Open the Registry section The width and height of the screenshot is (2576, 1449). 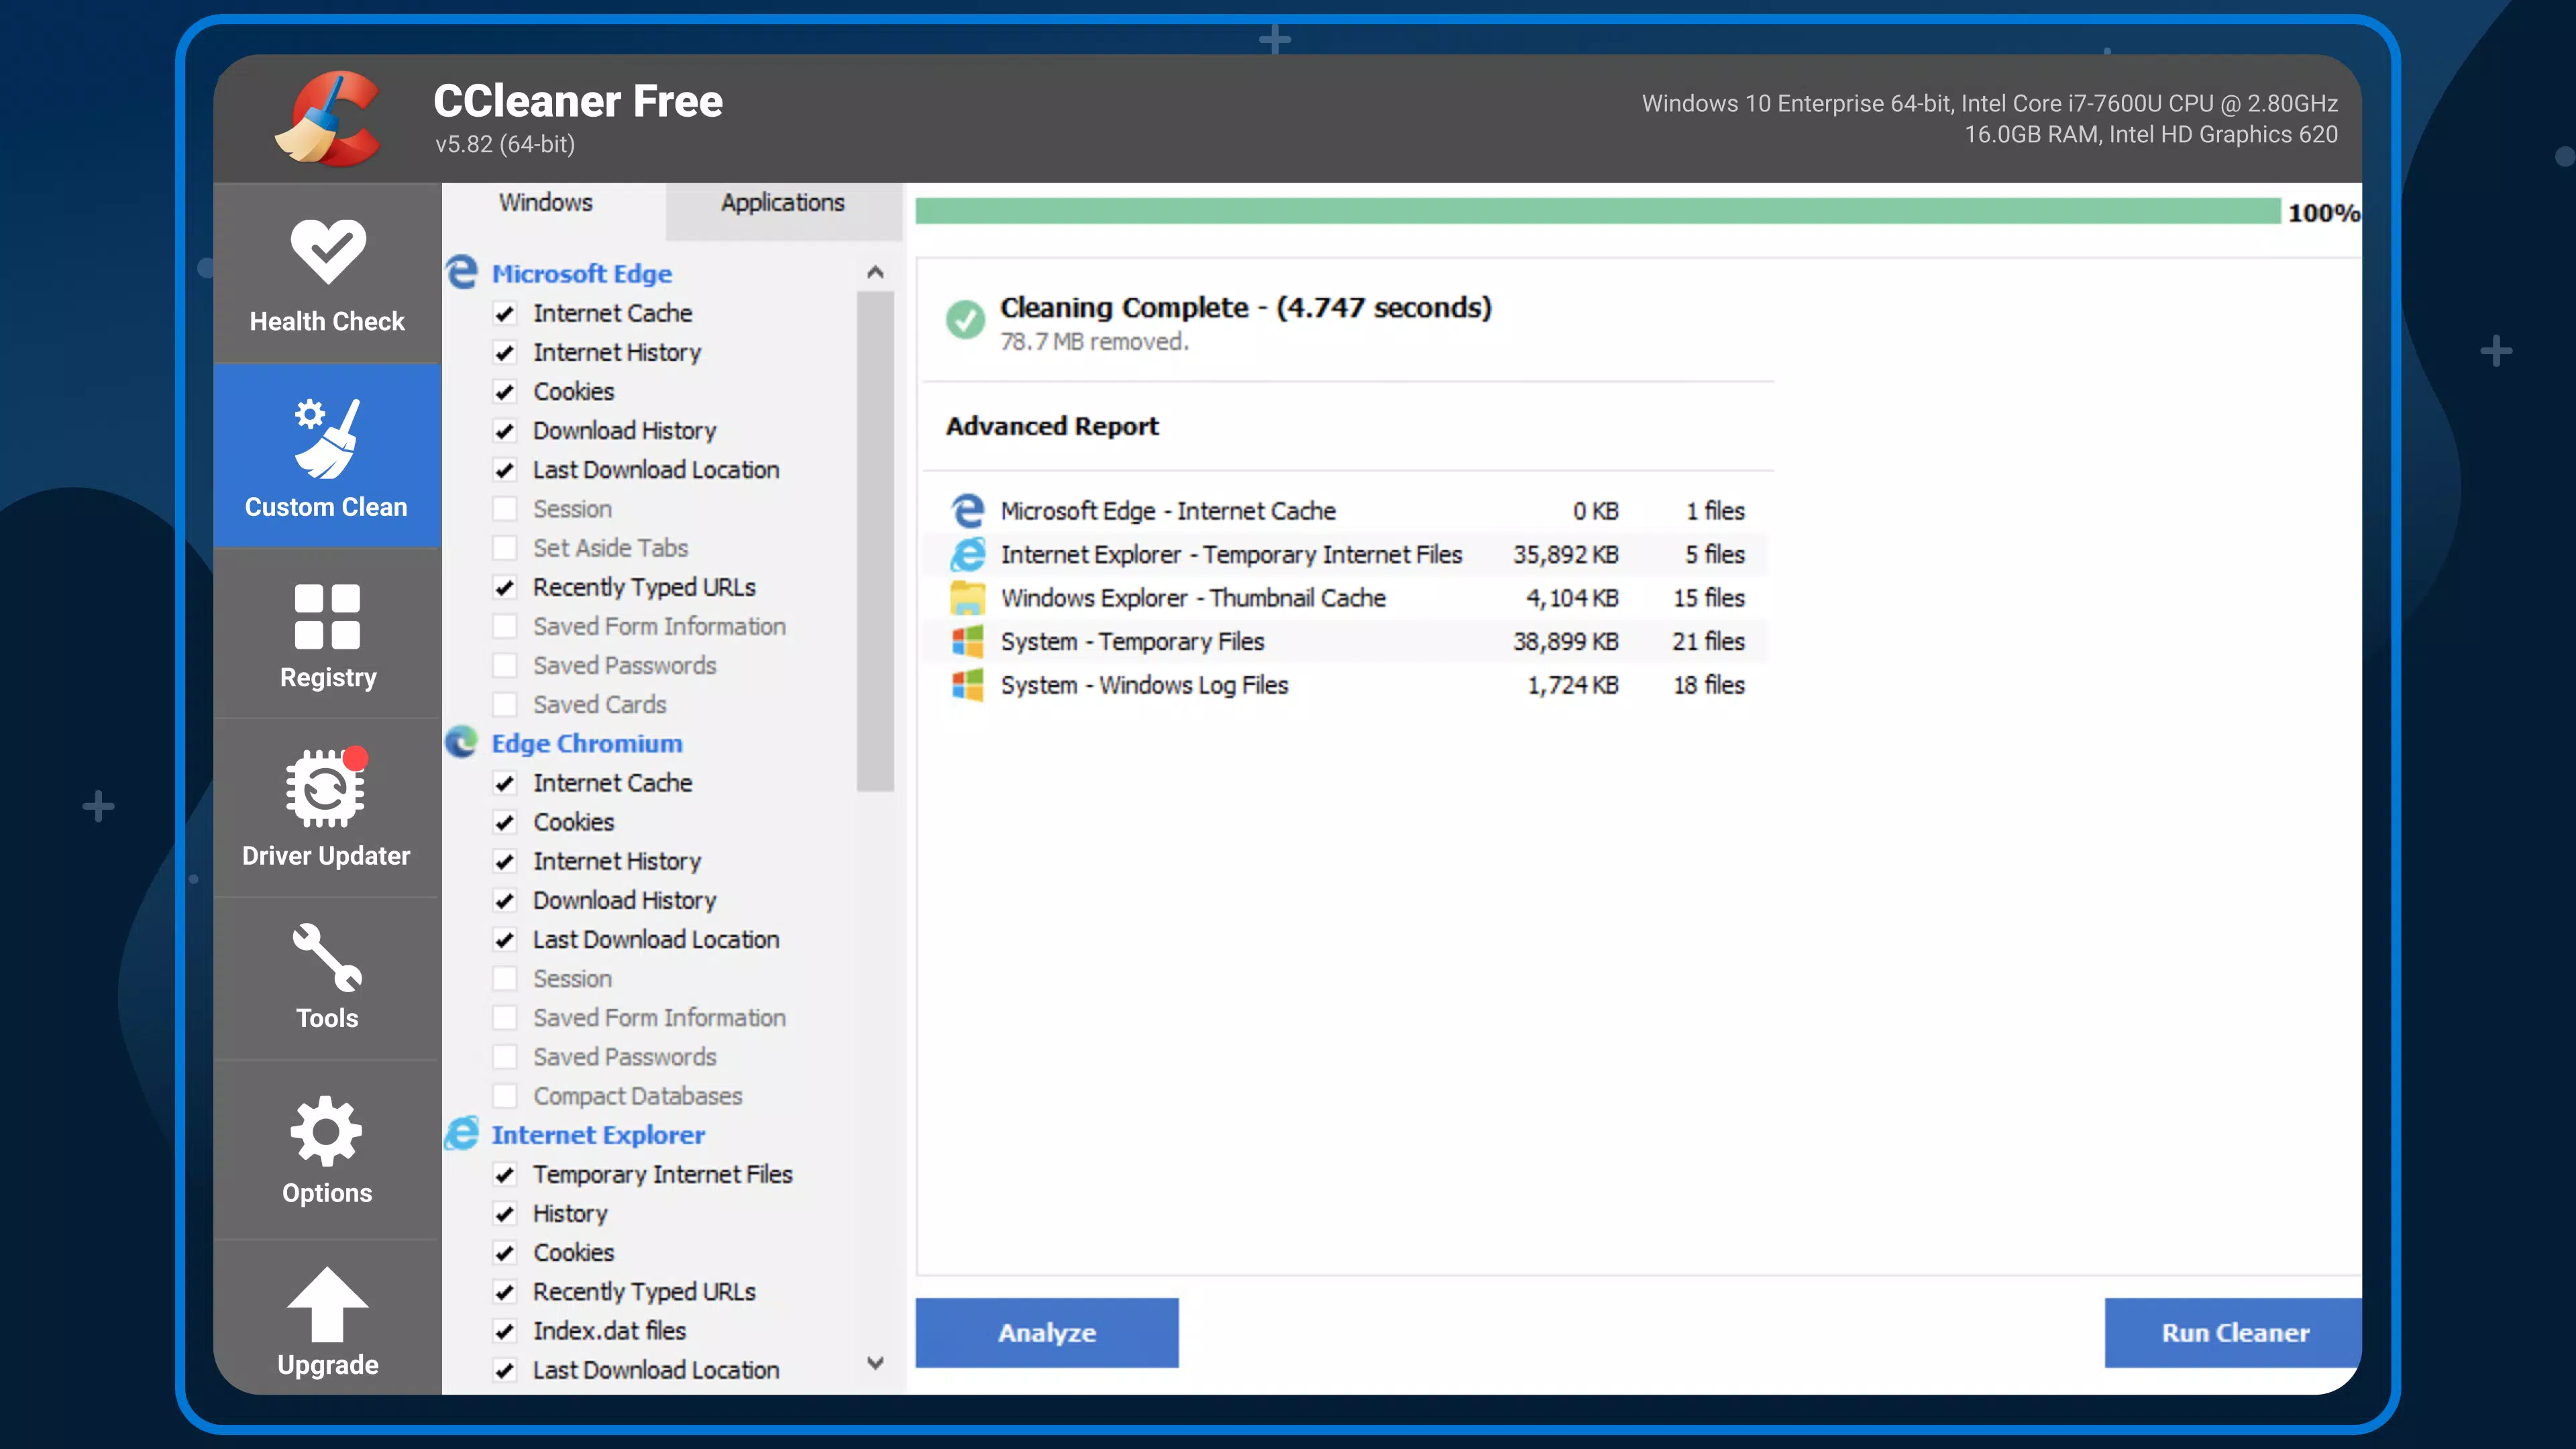(x=327, y=633)
